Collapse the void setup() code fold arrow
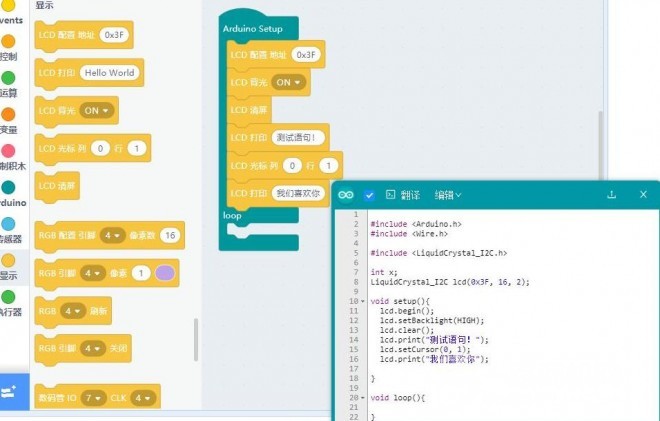 pos(362,301)
